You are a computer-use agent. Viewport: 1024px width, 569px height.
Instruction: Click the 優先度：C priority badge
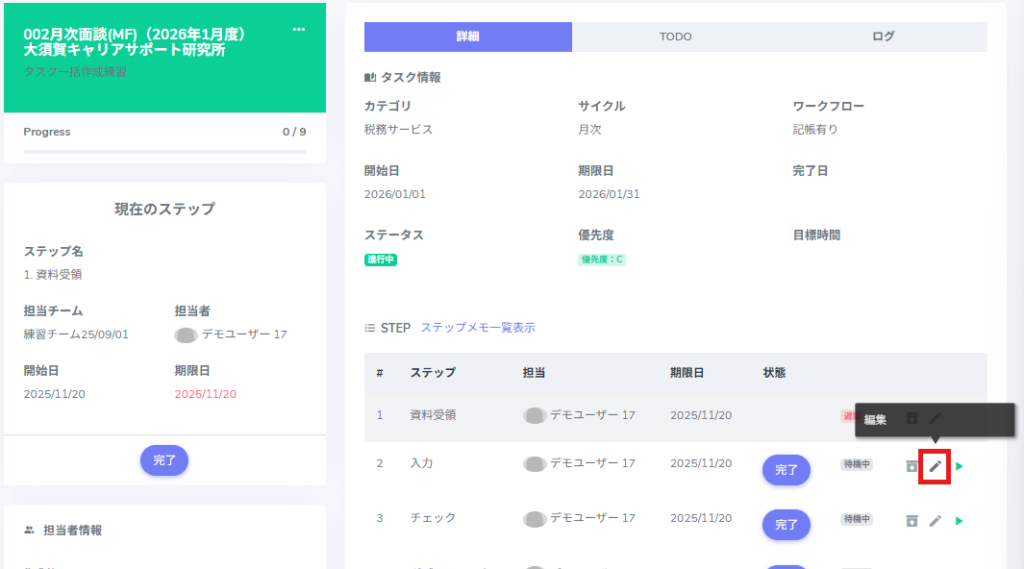(602, 260)
